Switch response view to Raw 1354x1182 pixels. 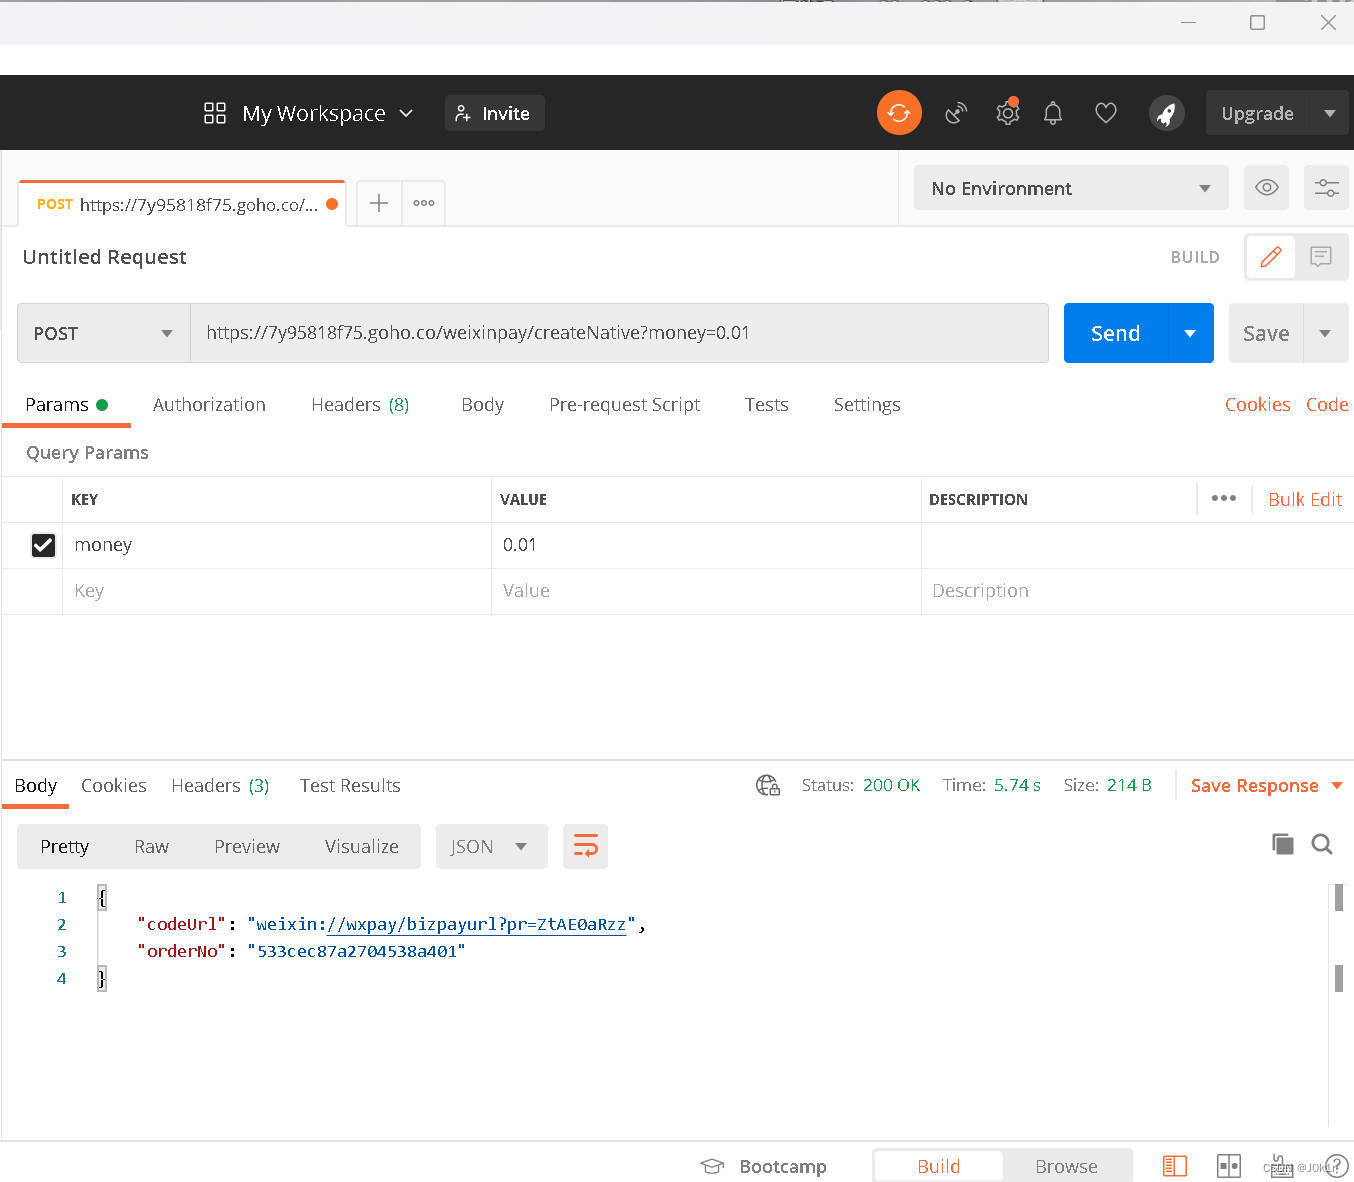[151, 846]
